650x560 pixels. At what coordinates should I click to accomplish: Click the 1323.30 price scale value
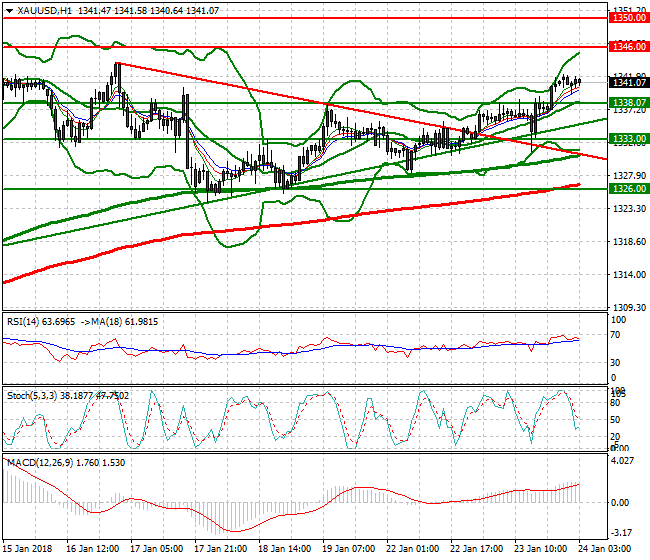[x=629, y=208]
